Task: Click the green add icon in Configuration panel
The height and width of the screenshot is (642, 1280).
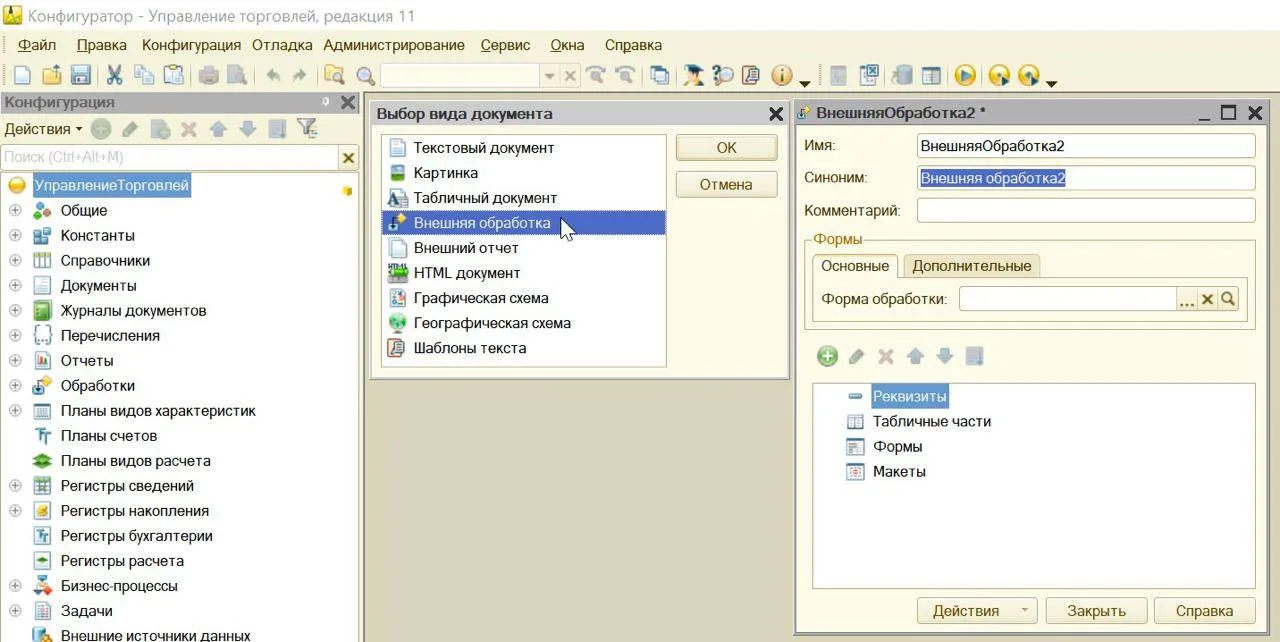Action: click(100, 129)
